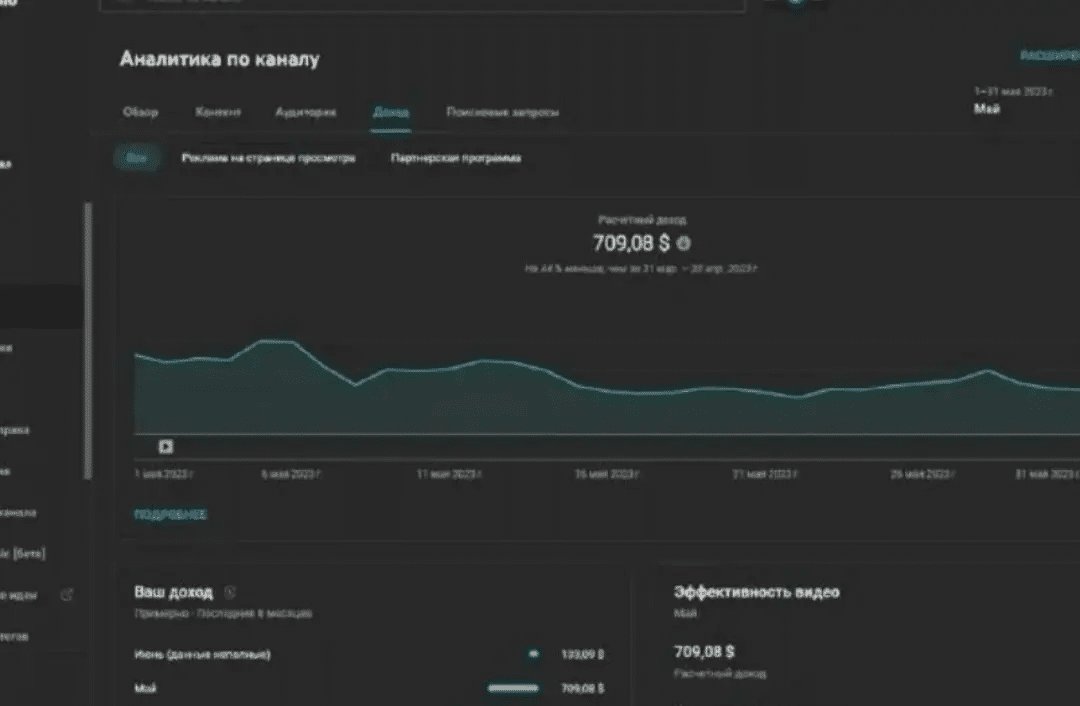This screenshot has width=1080, height=706.
Task: Open the Поисковые запросы tab
Action: point(502,112)
